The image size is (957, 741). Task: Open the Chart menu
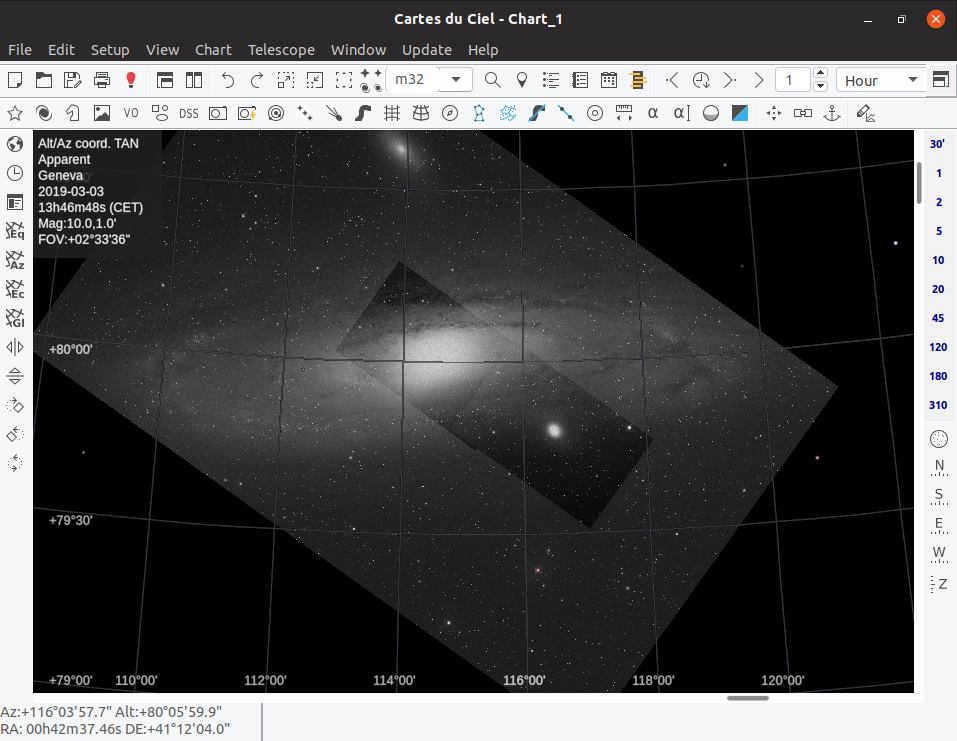click(x=213, y=49)
